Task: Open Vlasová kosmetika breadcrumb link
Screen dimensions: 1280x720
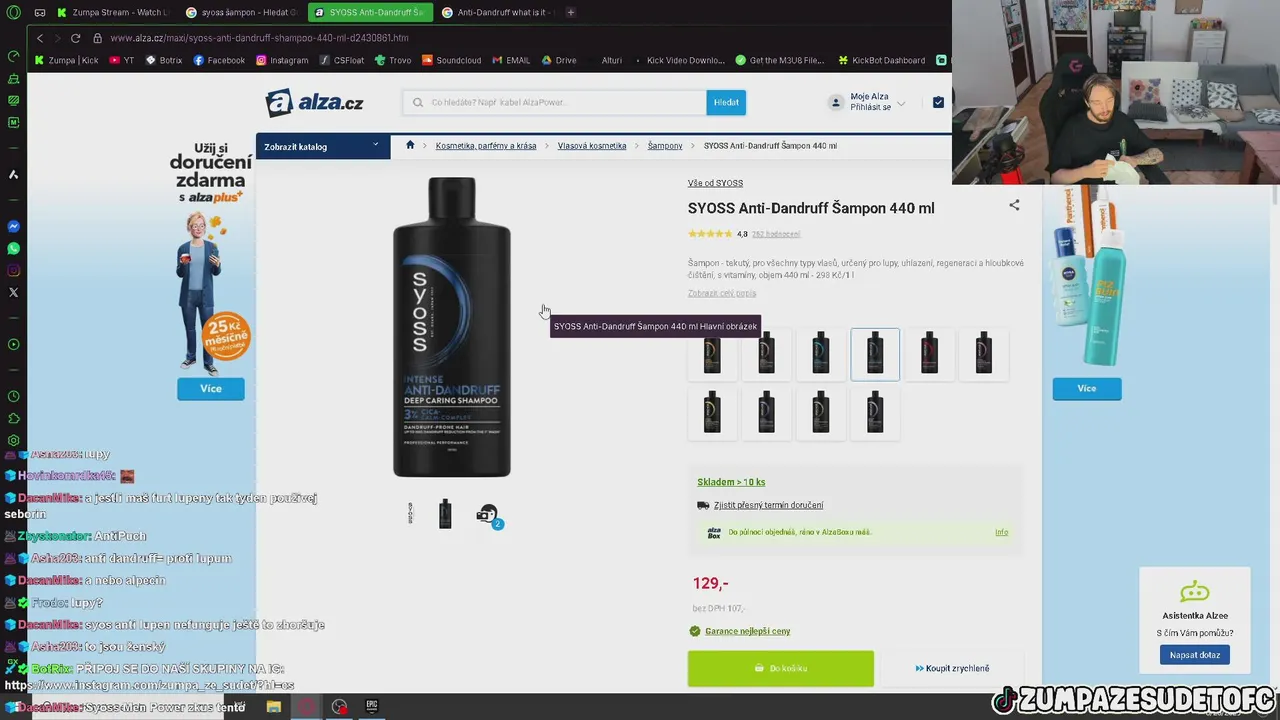Action: point(592,146)
